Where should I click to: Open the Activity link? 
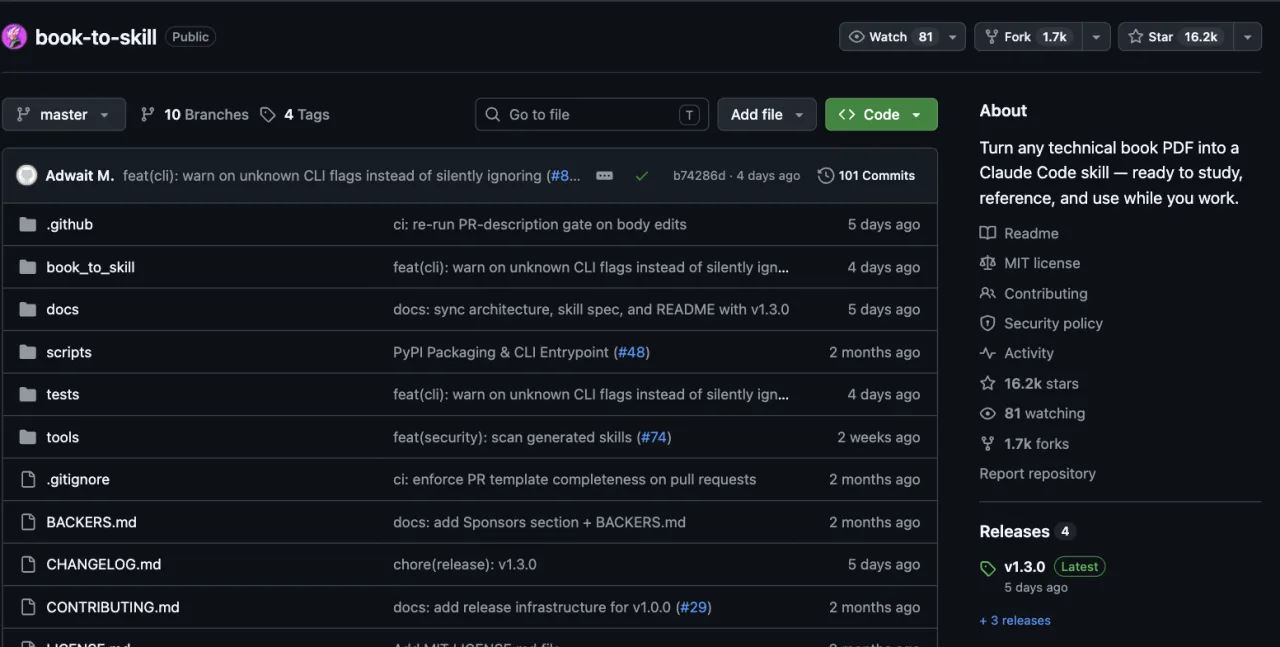coord(1029,353)
